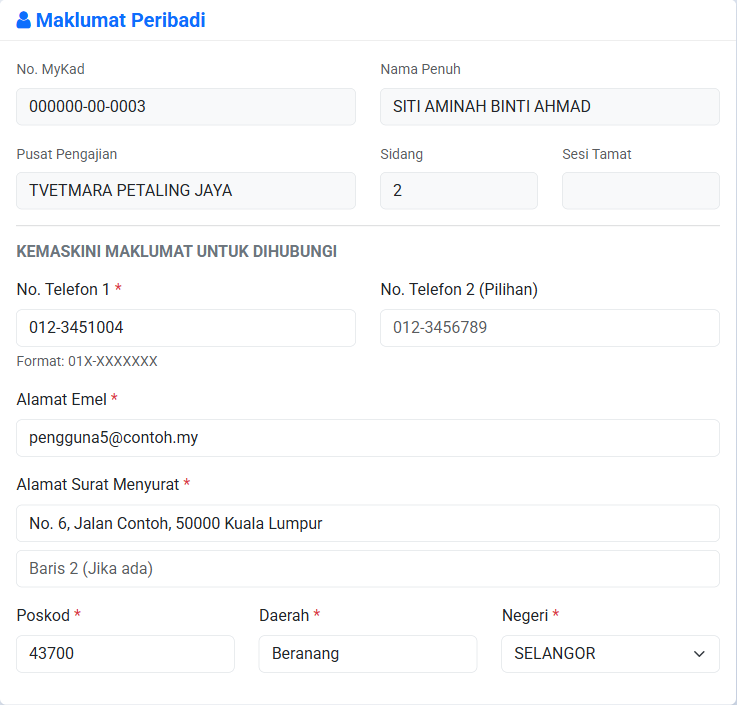This screenshot has height=705, width=737.
Task: Focus the Baris 2 (Jika ada) field
Action: click(x=368, y=569)
